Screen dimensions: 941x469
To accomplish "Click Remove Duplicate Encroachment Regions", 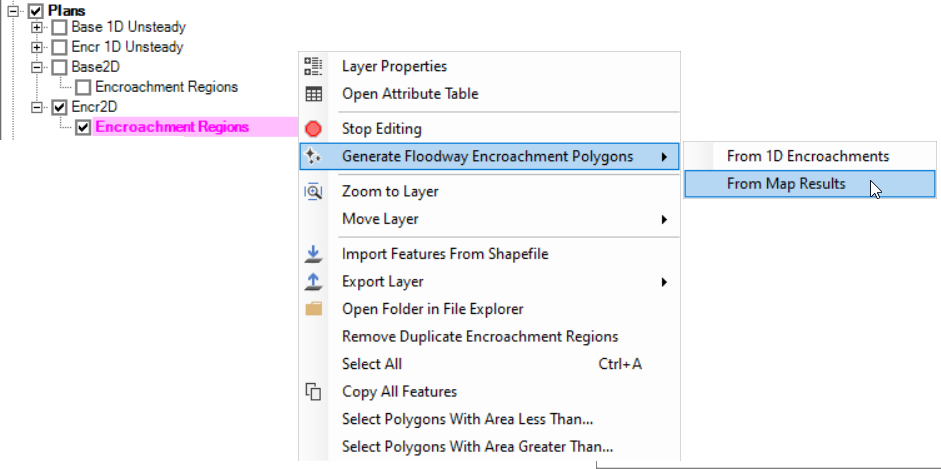I will 480,336.
